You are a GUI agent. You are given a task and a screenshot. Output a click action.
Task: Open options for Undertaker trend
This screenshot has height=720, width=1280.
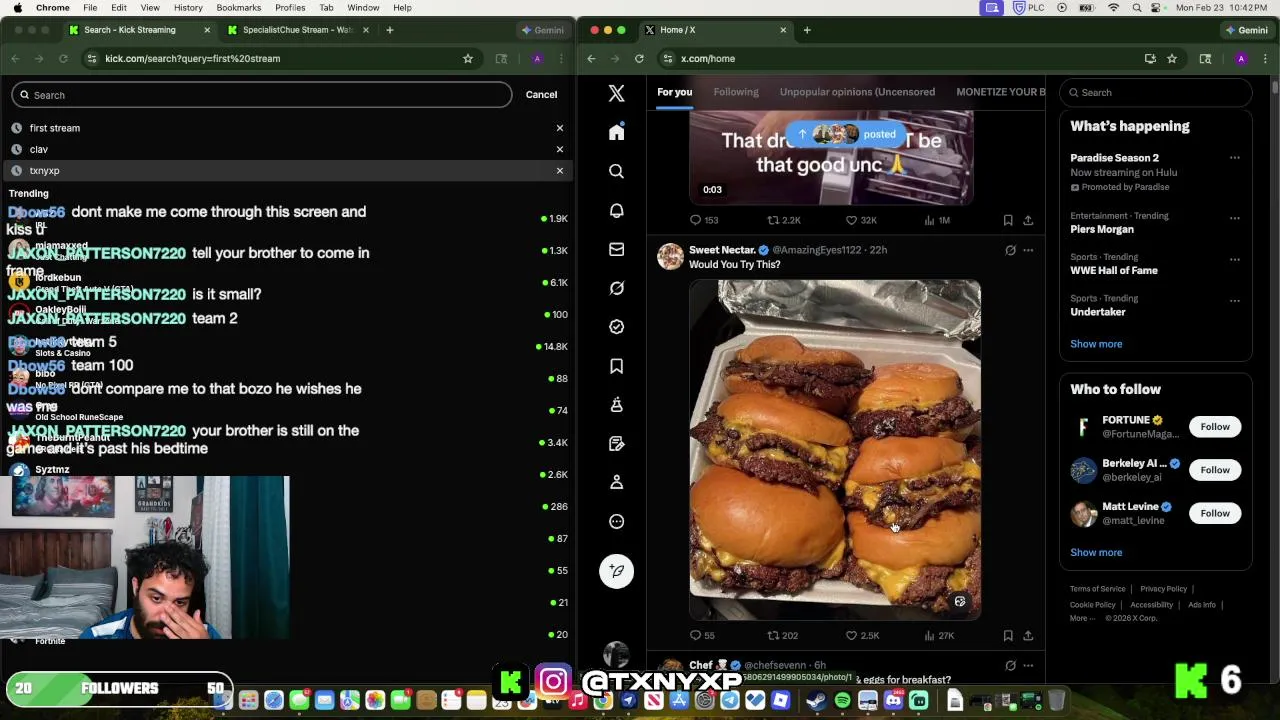coord(1234,299)
